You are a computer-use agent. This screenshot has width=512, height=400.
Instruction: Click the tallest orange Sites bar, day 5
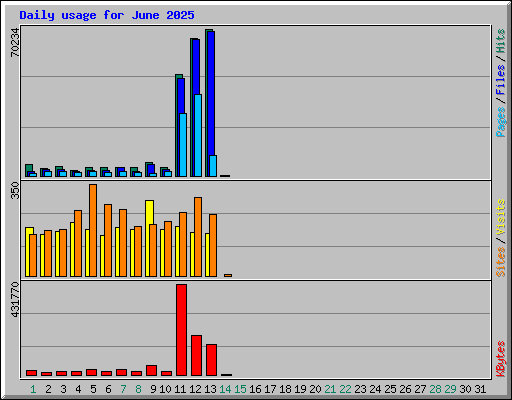[x=93, y=230]
